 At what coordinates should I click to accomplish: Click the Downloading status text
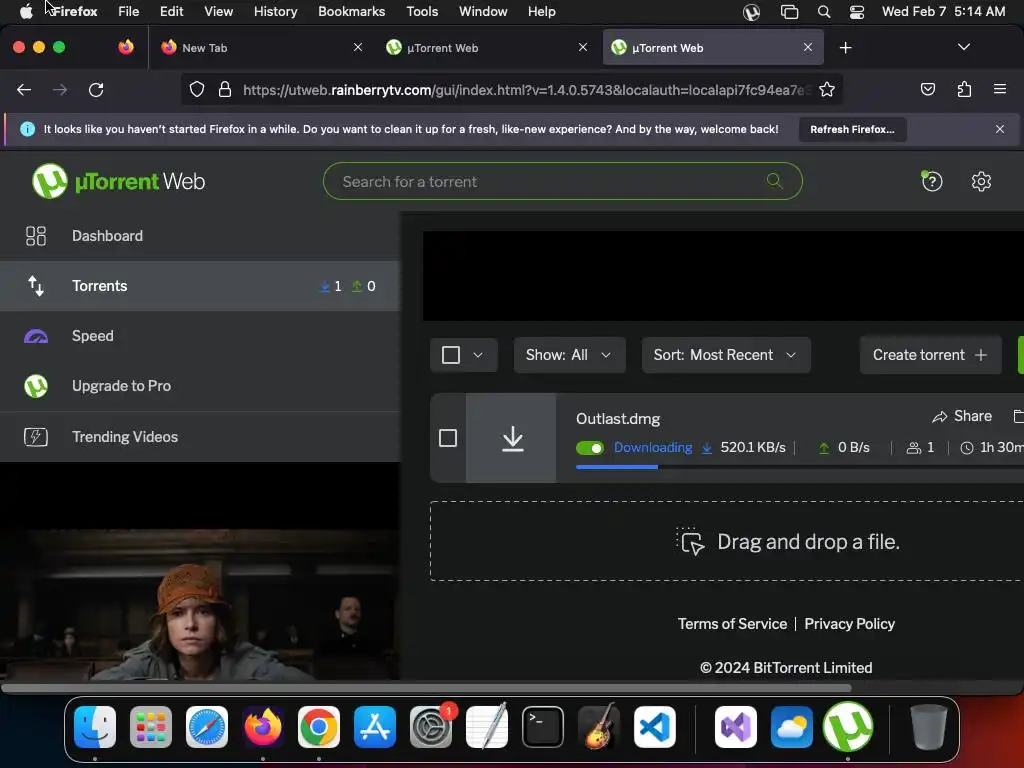coord(652,447)
